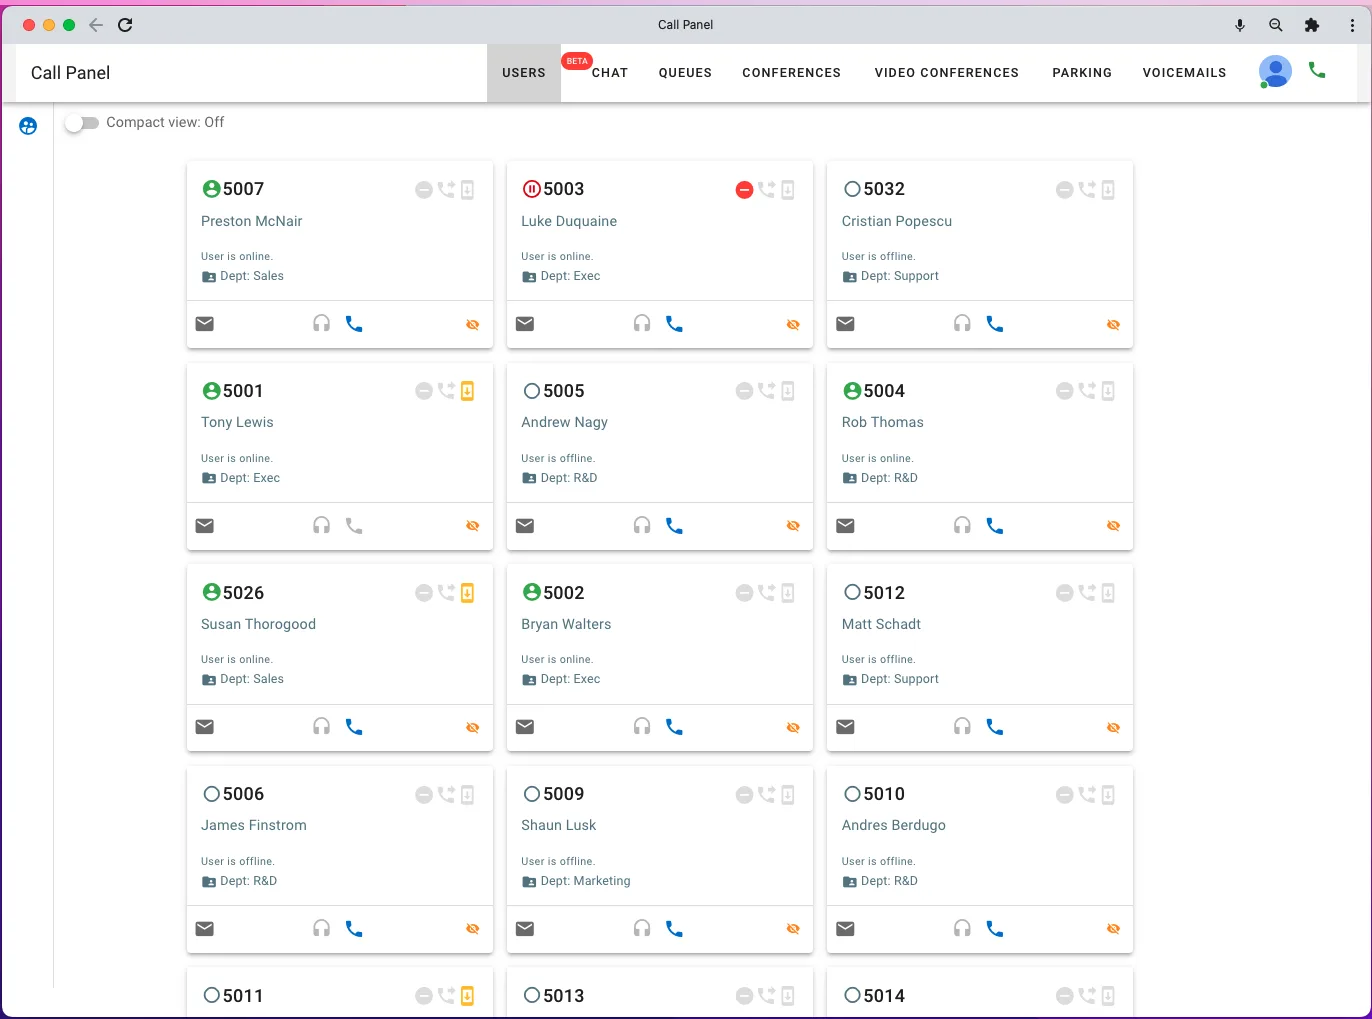
Task: Call Andres Berdugo using phone icon
Action: point(994,929)
